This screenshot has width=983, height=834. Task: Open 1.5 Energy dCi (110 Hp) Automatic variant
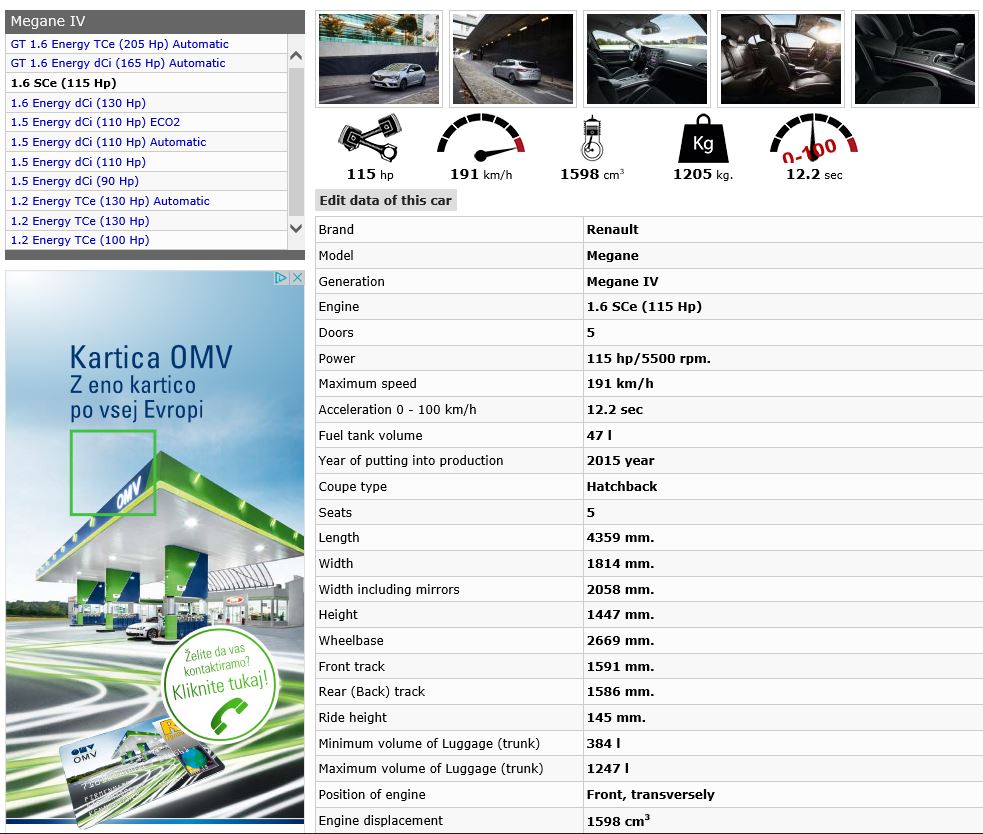108,142
